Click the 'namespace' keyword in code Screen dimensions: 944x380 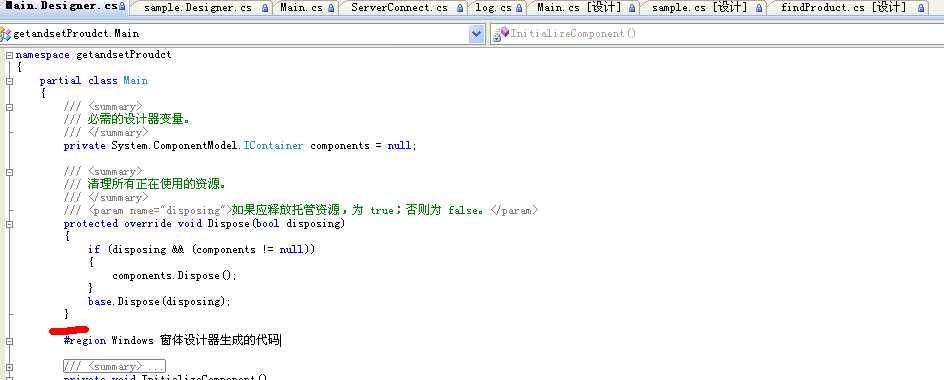pos(43,55)
